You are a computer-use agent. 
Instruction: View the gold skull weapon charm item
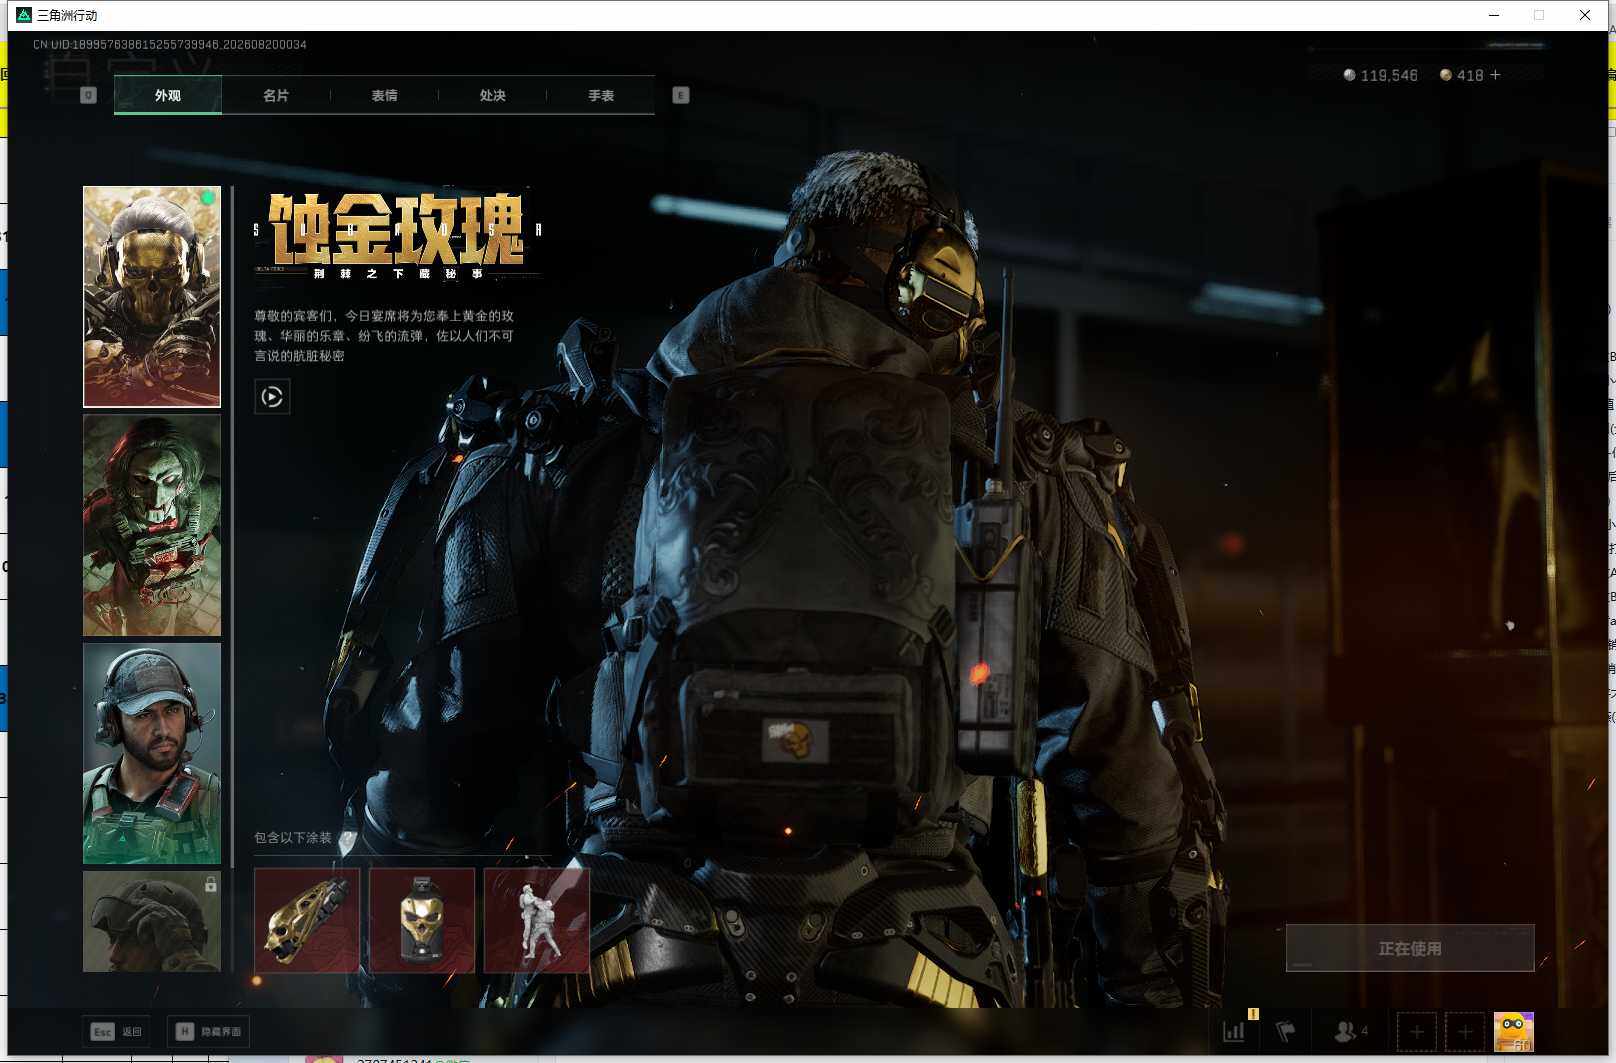(x=307, y=920)
